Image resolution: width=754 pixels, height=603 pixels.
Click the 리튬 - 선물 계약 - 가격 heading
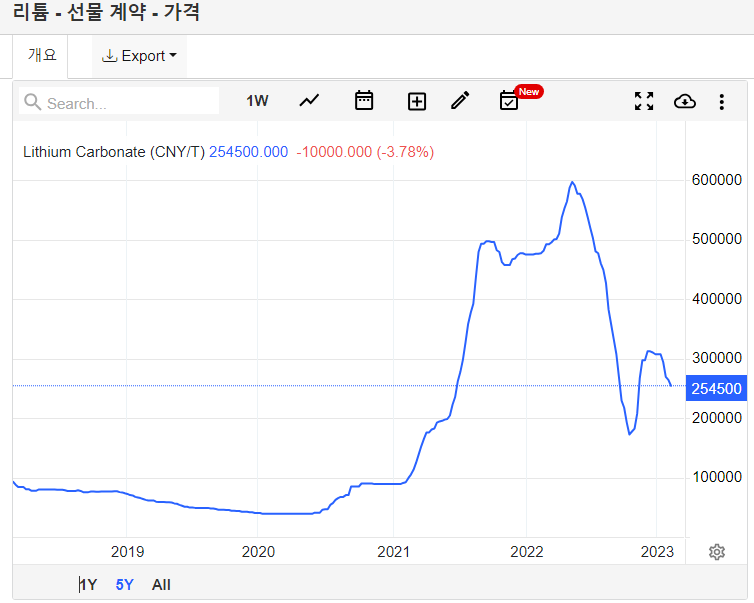click(106, 12)
